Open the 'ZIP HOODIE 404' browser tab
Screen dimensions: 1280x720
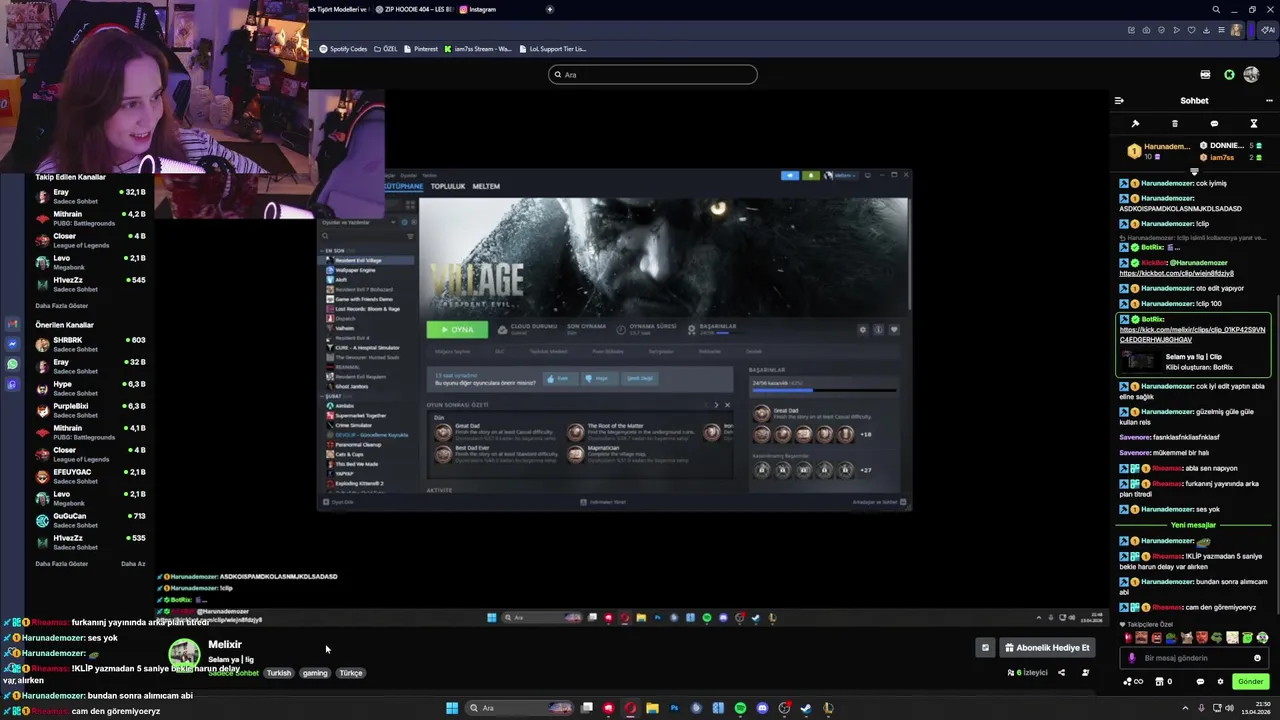[x=416, y=9]
